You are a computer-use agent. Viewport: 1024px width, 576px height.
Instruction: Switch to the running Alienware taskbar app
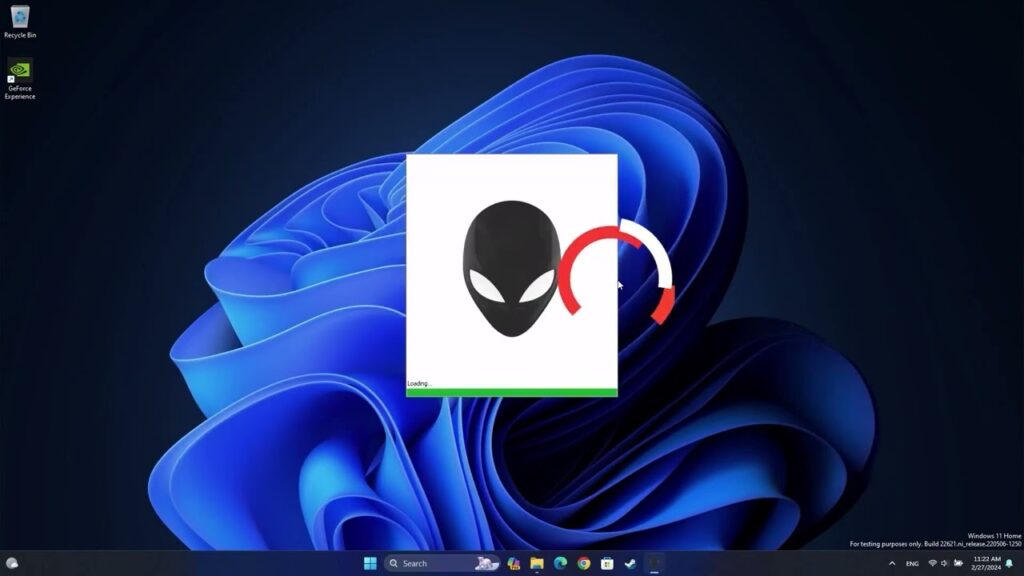[654, 563]
